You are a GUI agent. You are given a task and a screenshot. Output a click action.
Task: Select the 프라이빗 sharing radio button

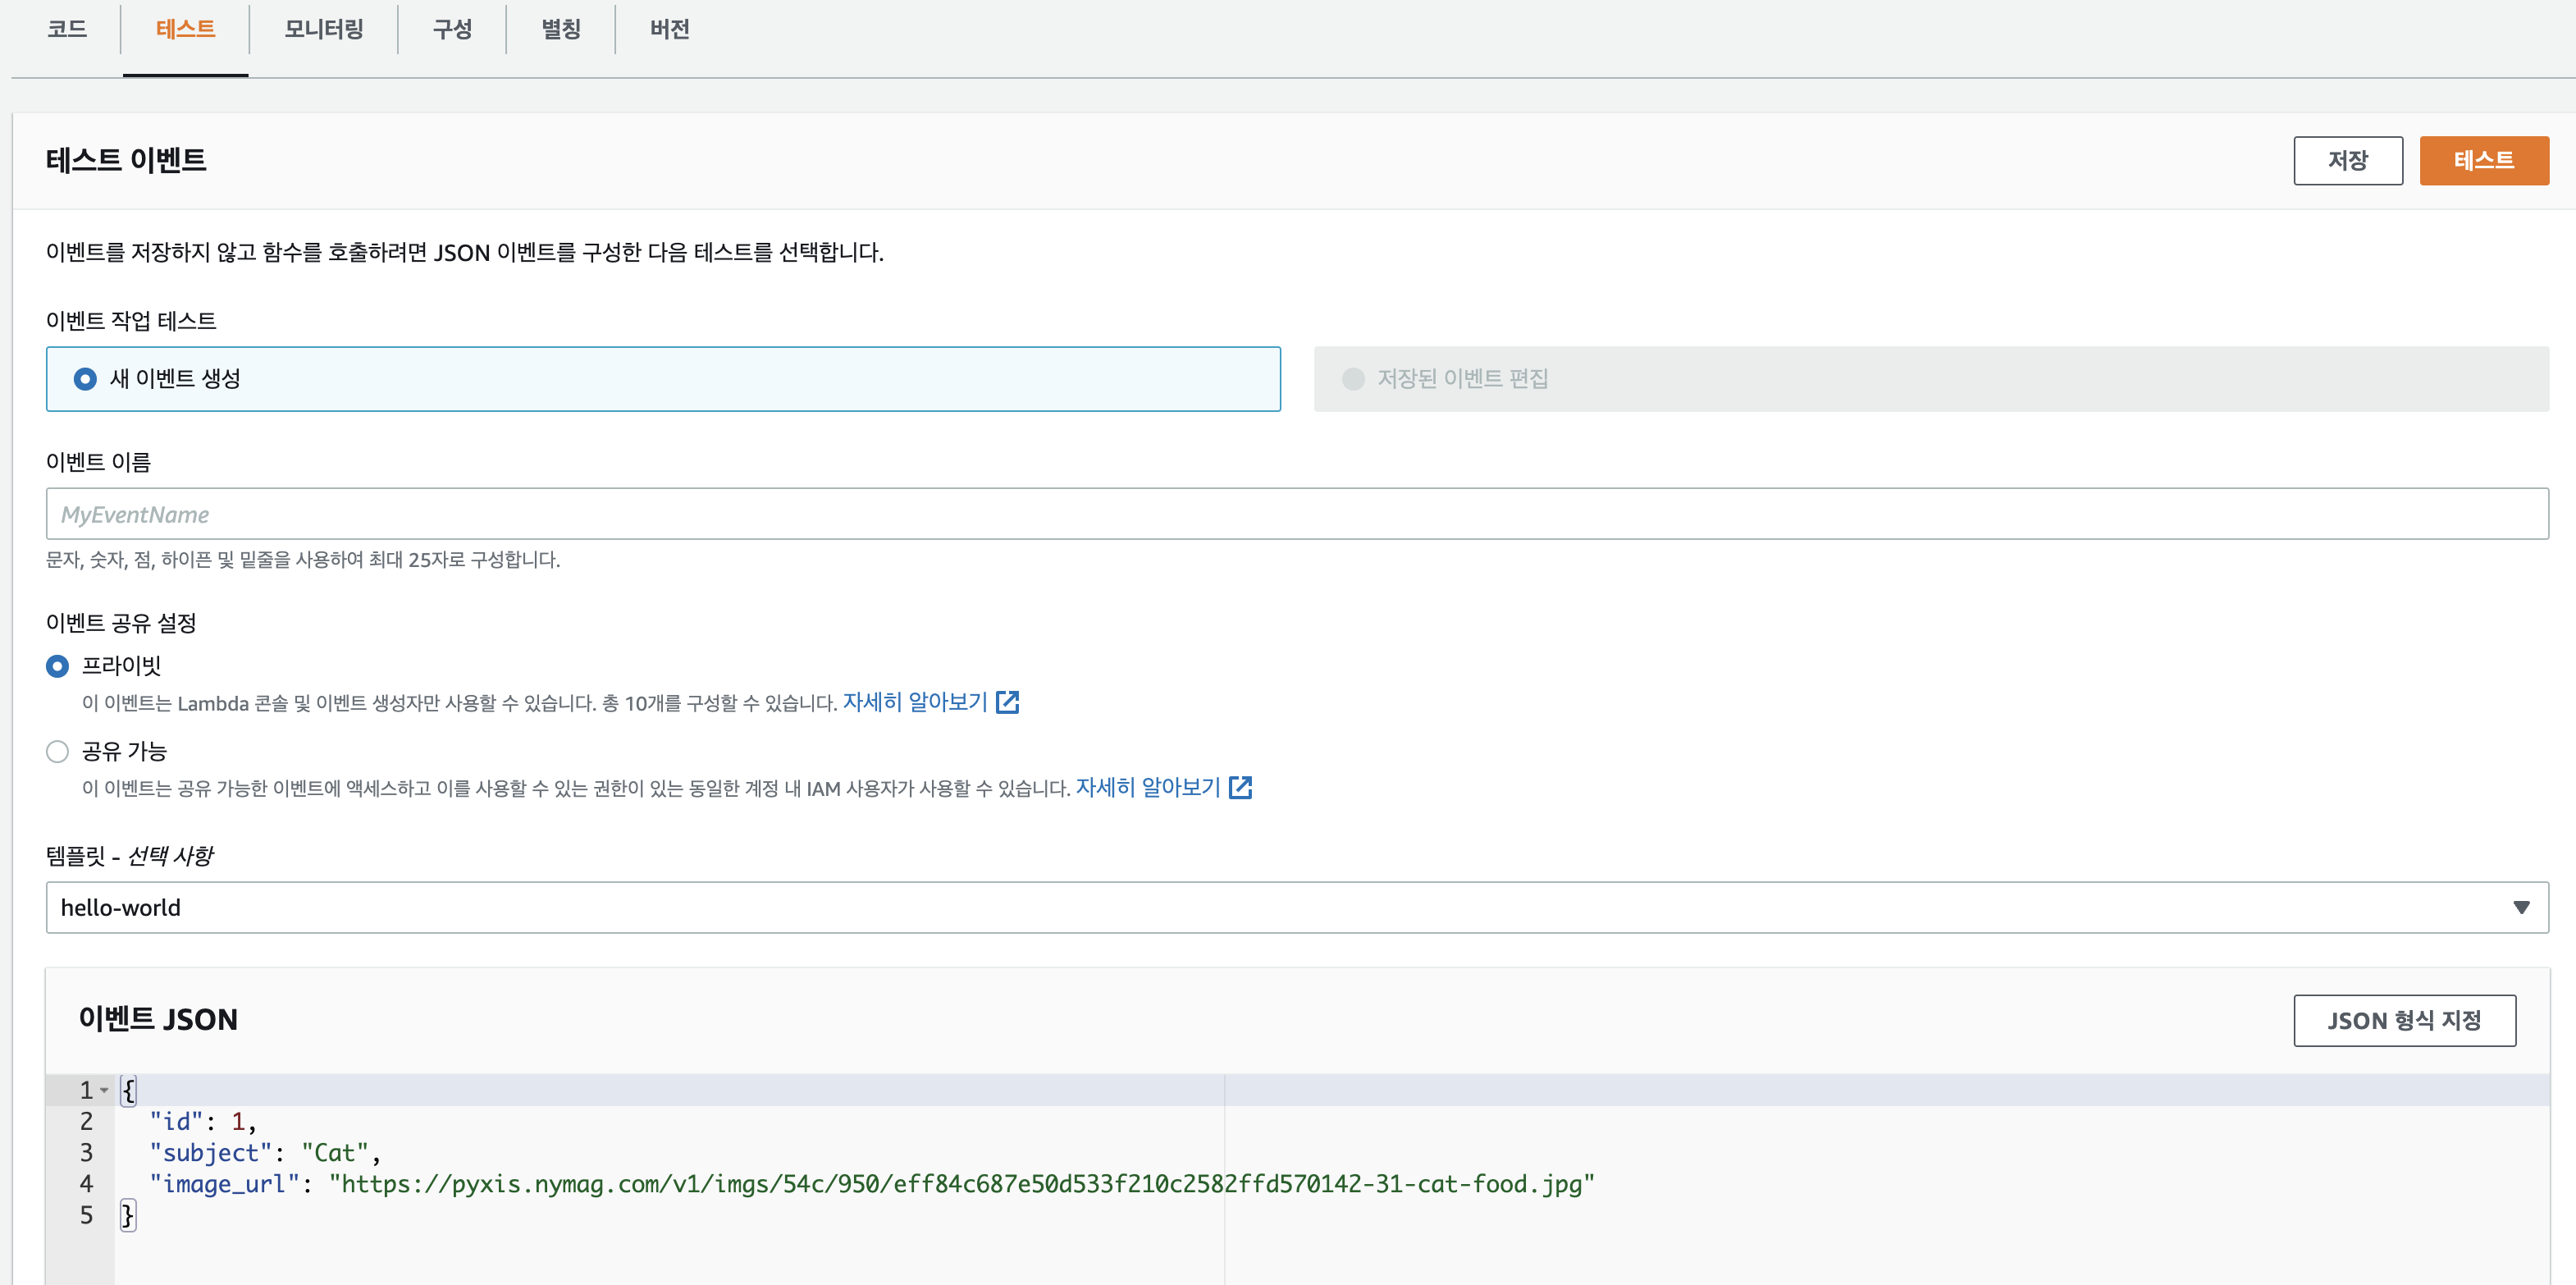(58, 666)
